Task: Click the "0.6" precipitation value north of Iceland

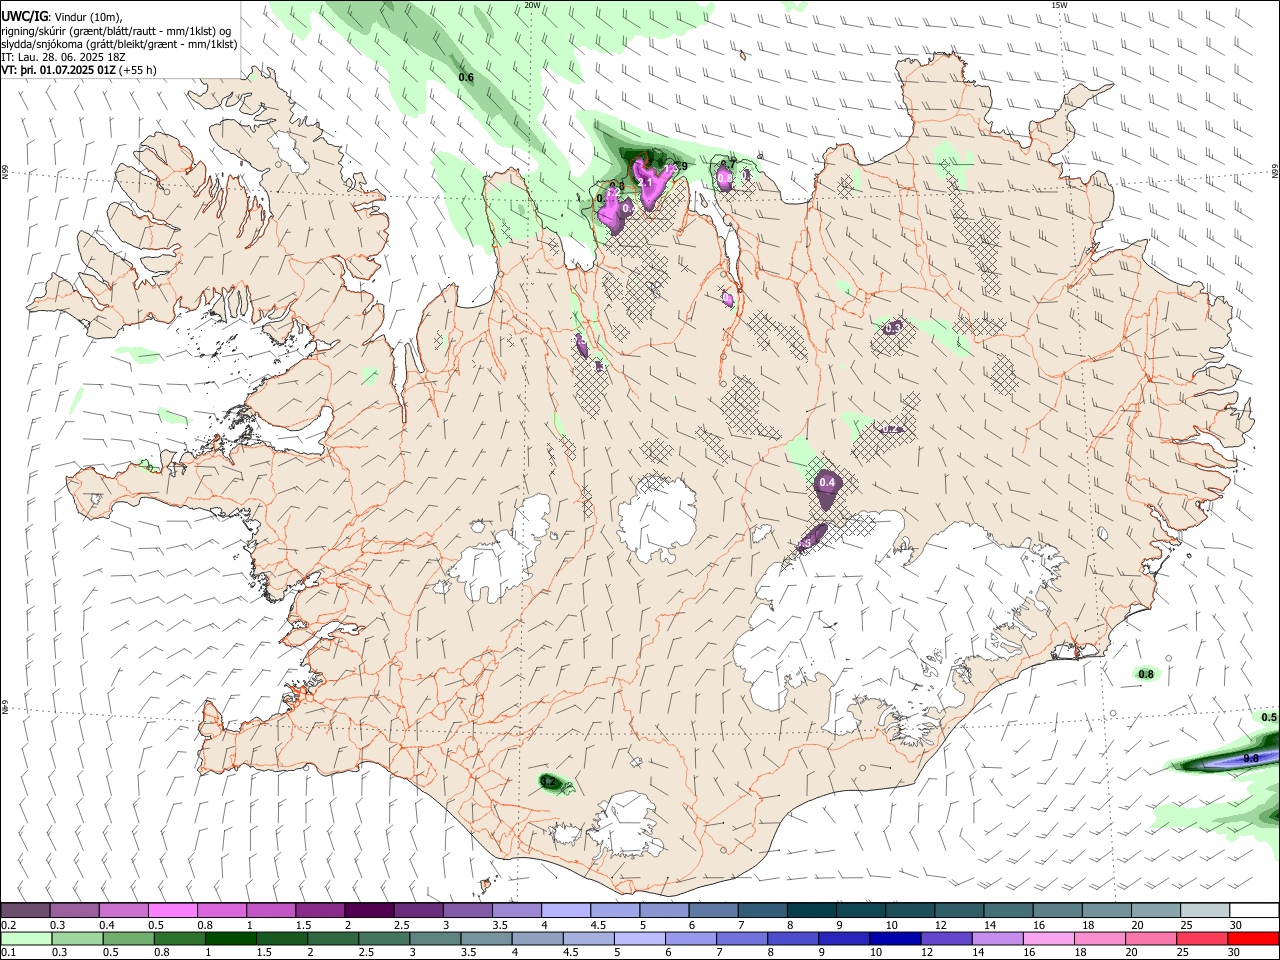Action: click(x=466, y=77)
